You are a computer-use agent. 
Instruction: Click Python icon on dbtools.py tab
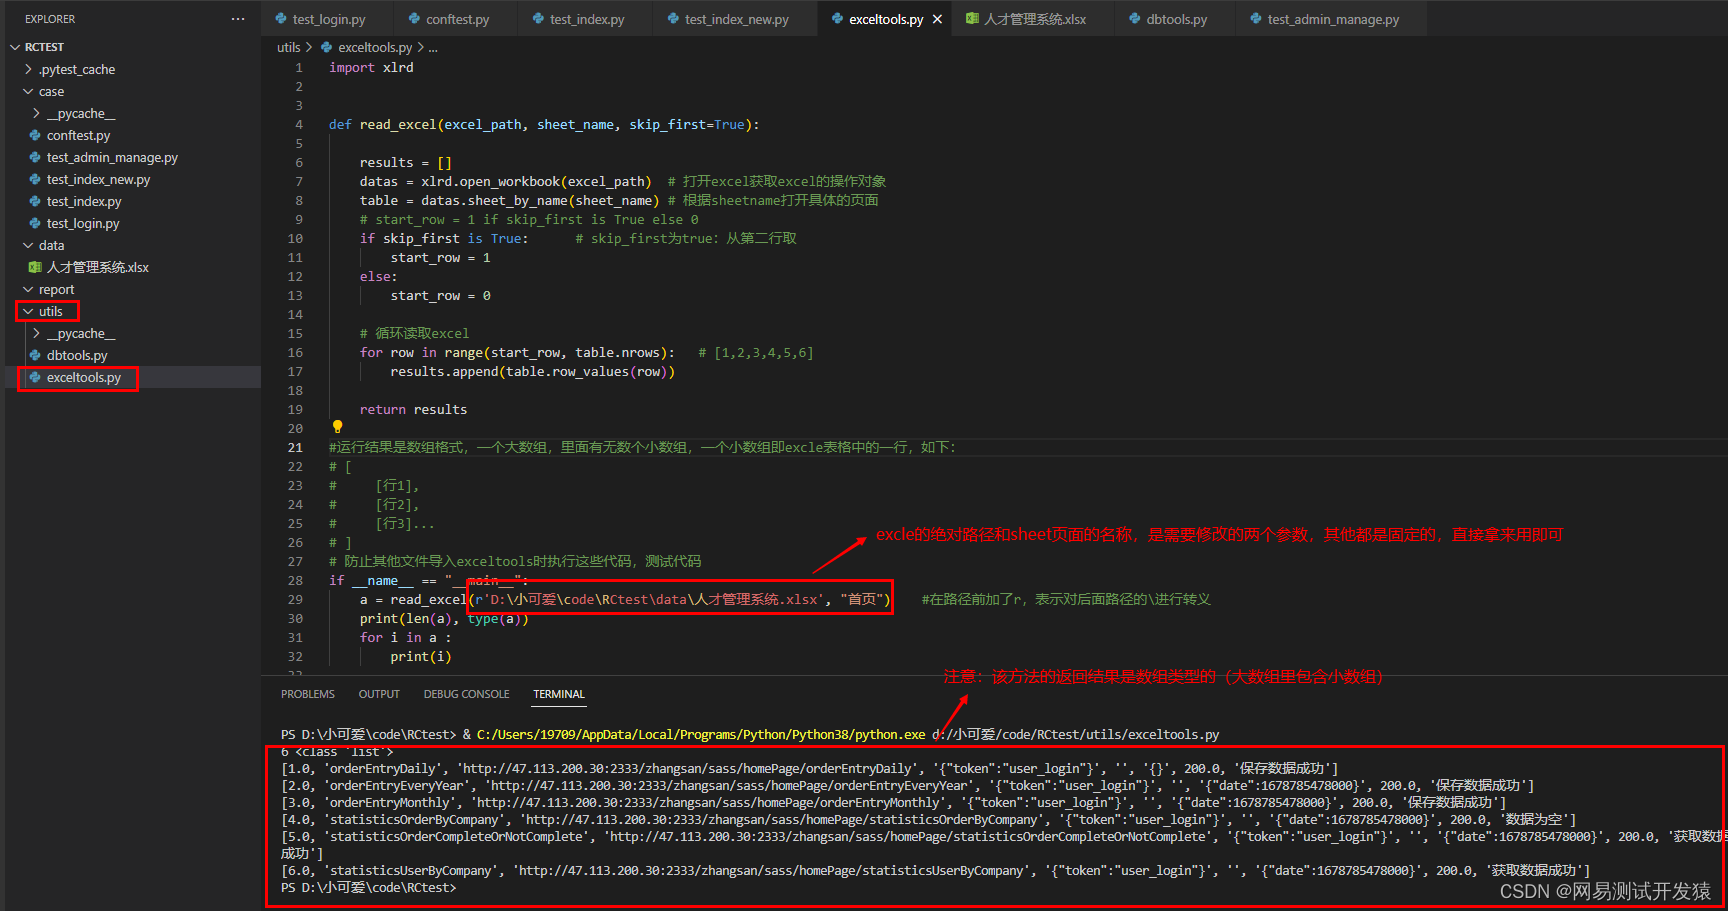(x=1135, y=19)
